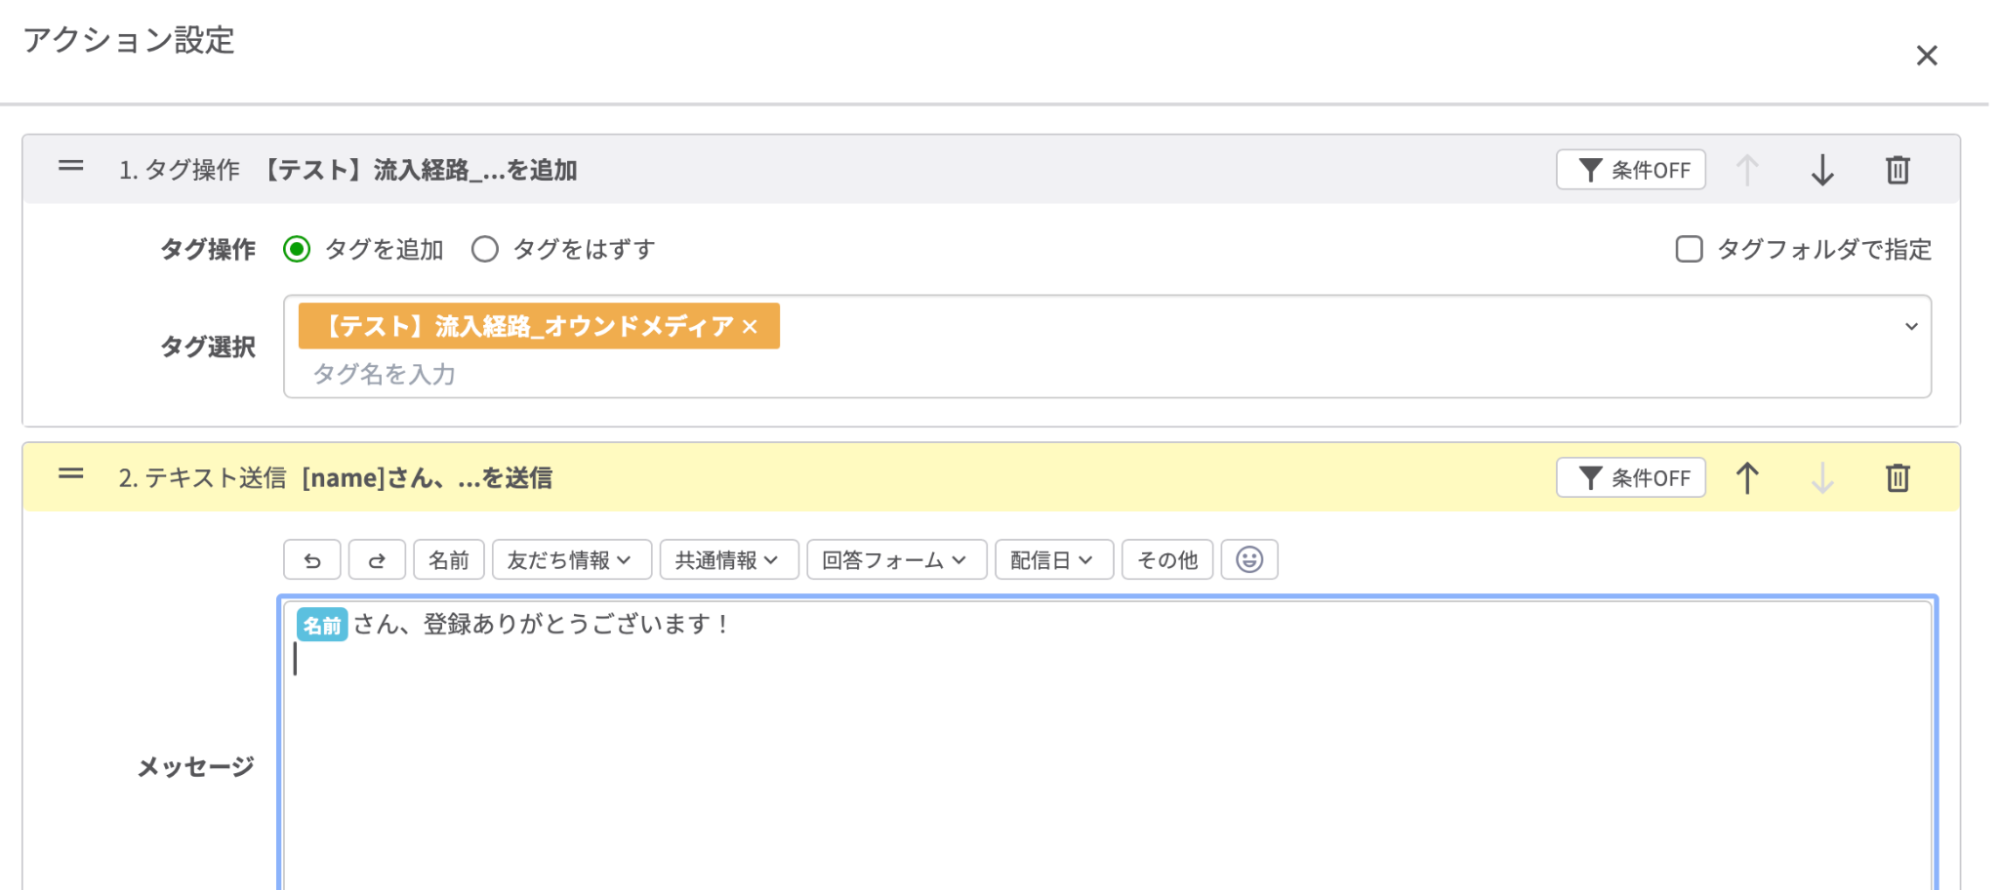Open 友だち情報 dropdown
Viewport: 1999px width, 890px height.
571,560
